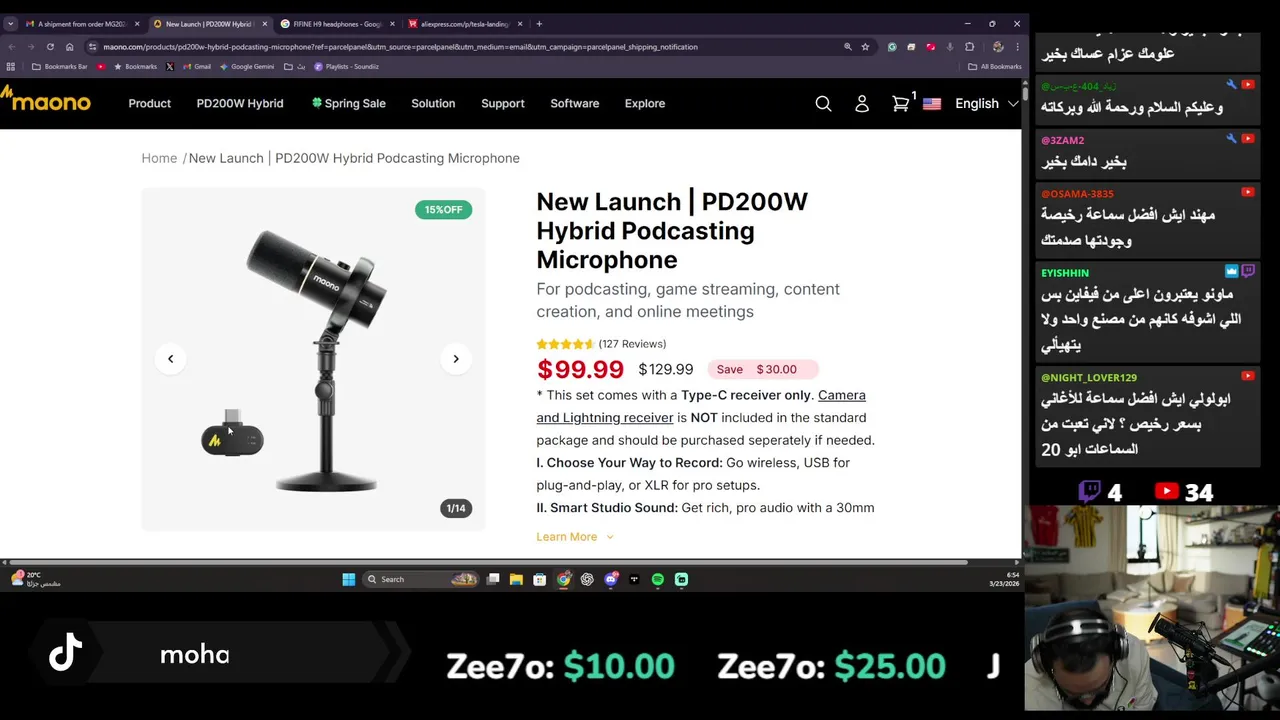Show previous product image arrow
This screenshot has height=720, width=1280.
(170, 359)
